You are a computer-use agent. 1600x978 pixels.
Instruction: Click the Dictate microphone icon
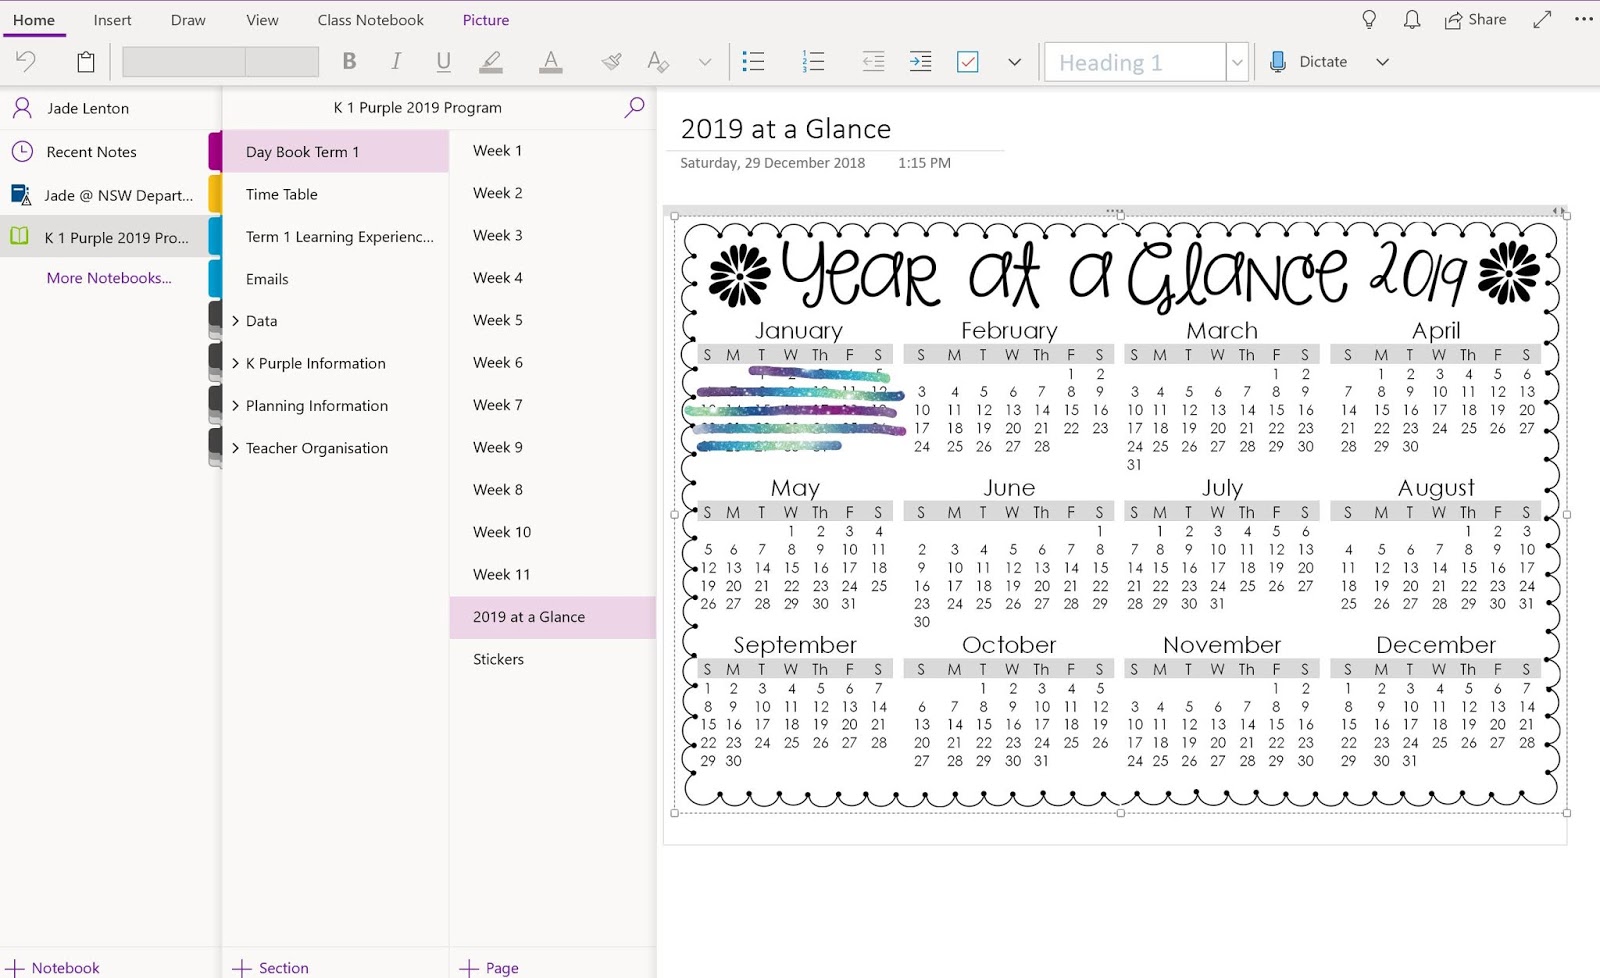[x=1277, y=61]
